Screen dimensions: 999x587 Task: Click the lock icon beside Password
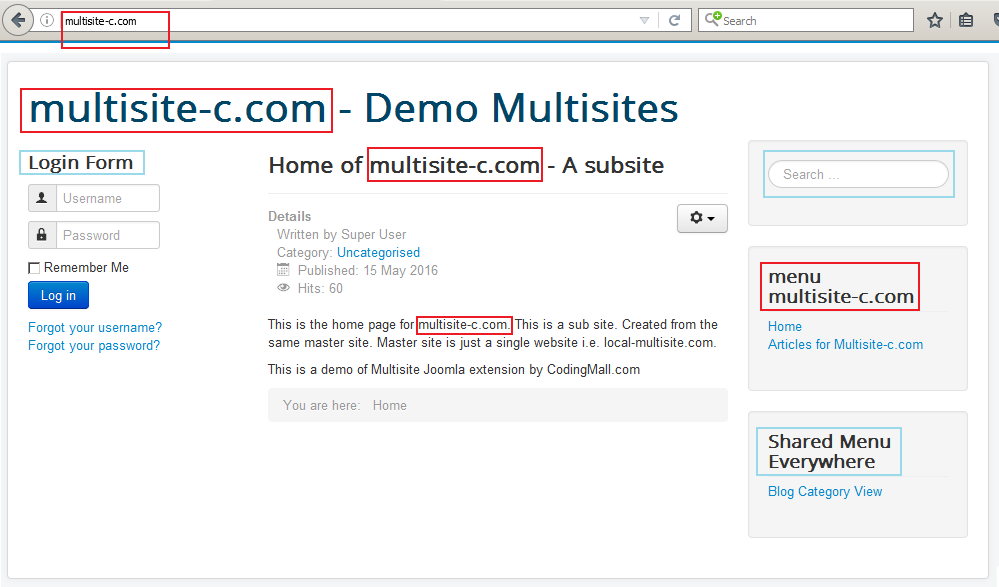(42, 235)
